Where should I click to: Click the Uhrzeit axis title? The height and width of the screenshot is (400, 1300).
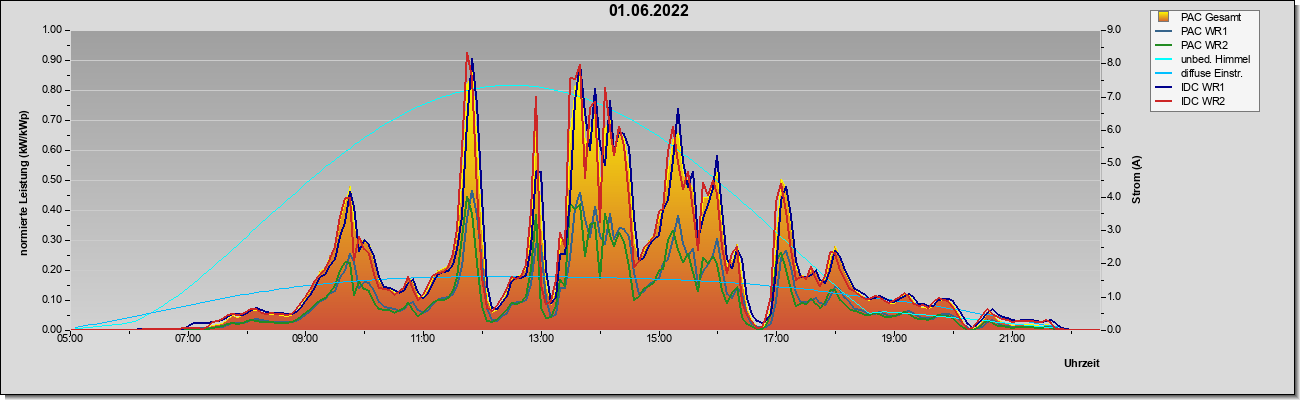[1081, 364]
